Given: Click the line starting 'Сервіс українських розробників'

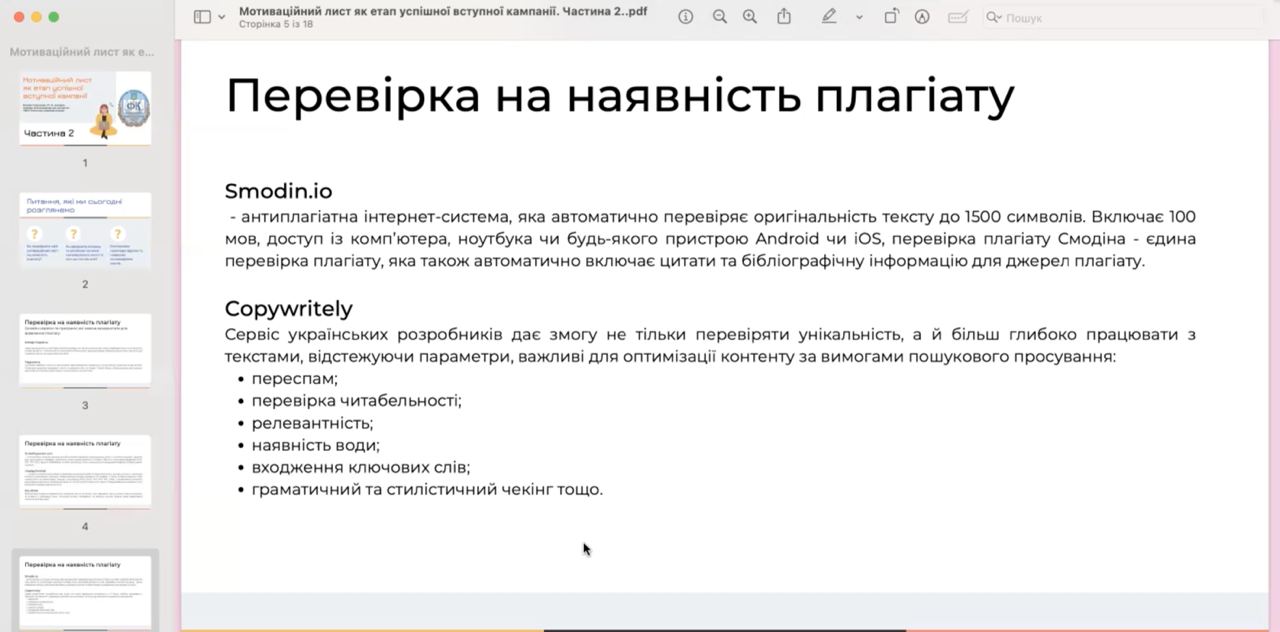Looking at the screenshot, I should coord(710,334).
